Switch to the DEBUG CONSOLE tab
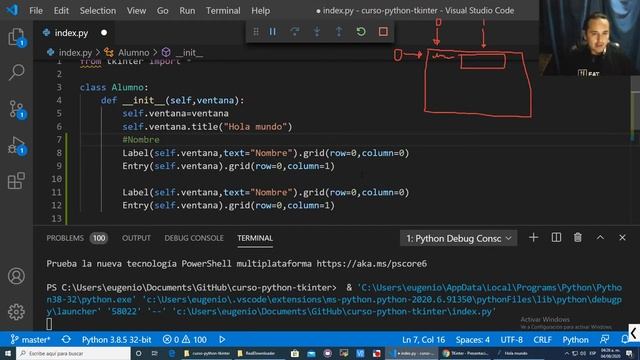Viewport: 640px width, 360px height. coord(194,238)
